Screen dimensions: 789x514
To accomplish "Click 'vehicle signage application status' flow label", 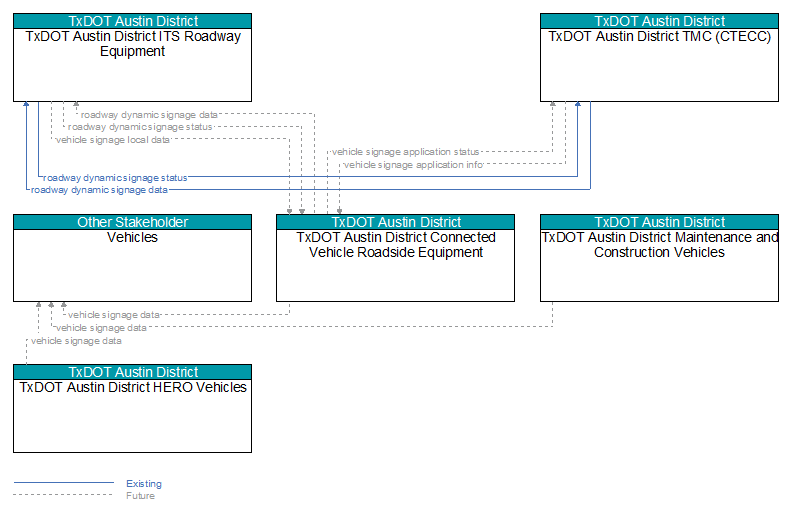I will [x=406, y=152].
